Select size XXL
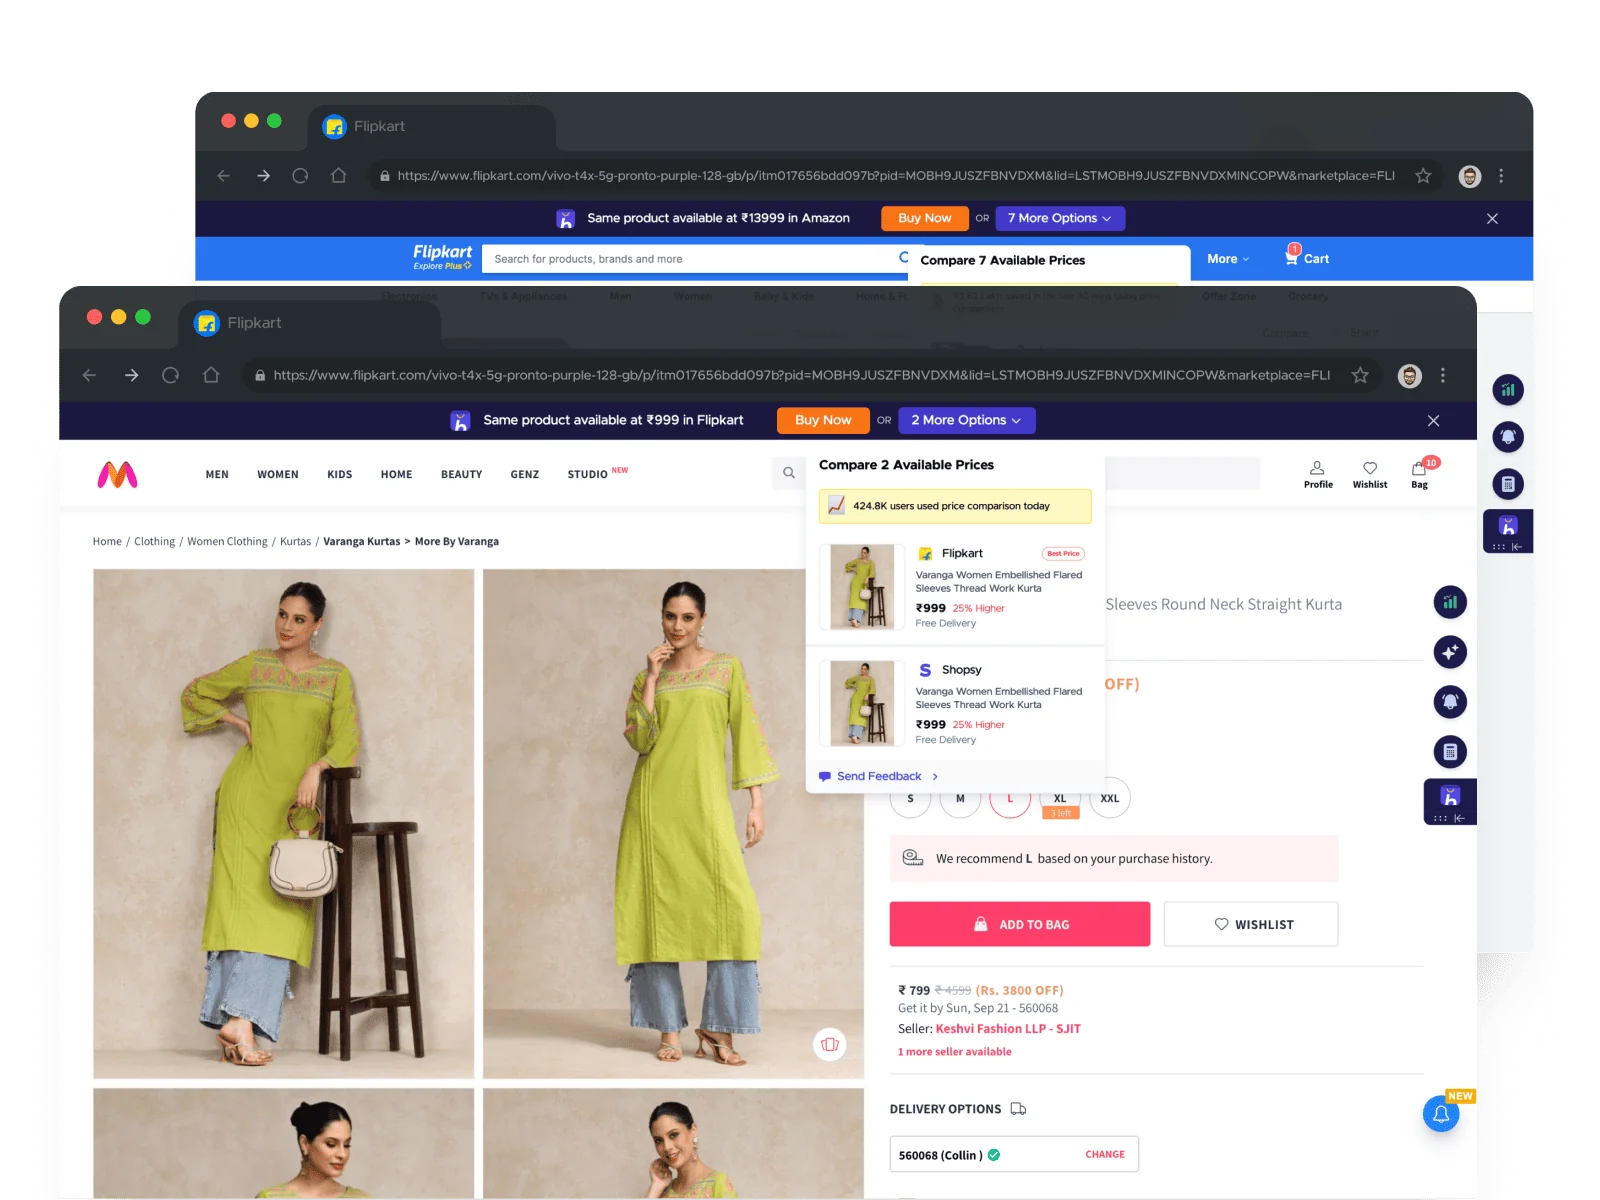 [1110, 799]
